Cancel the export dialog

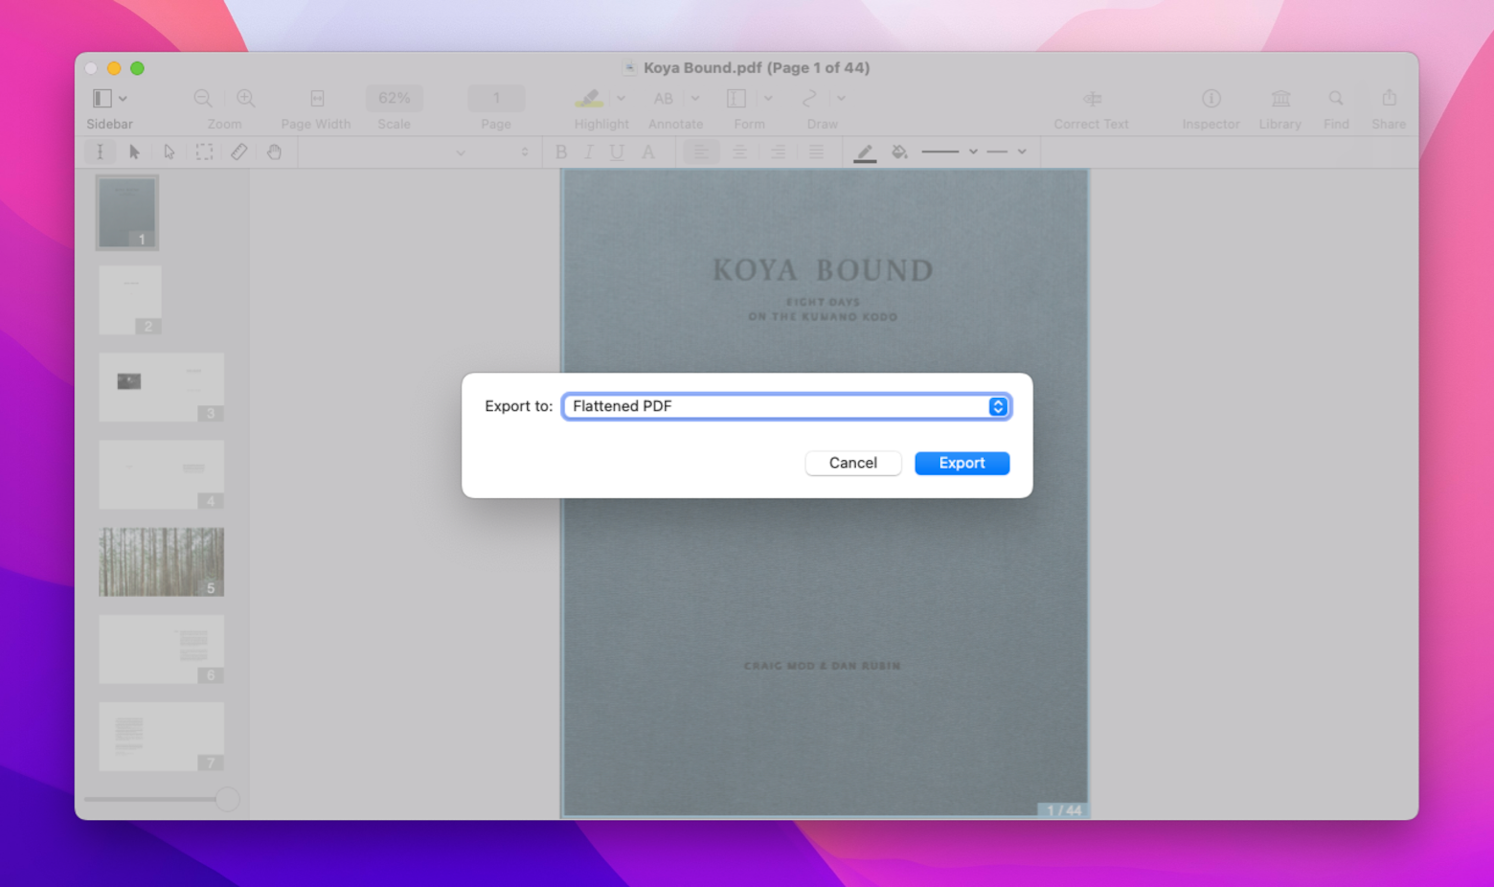coord(852,463)
